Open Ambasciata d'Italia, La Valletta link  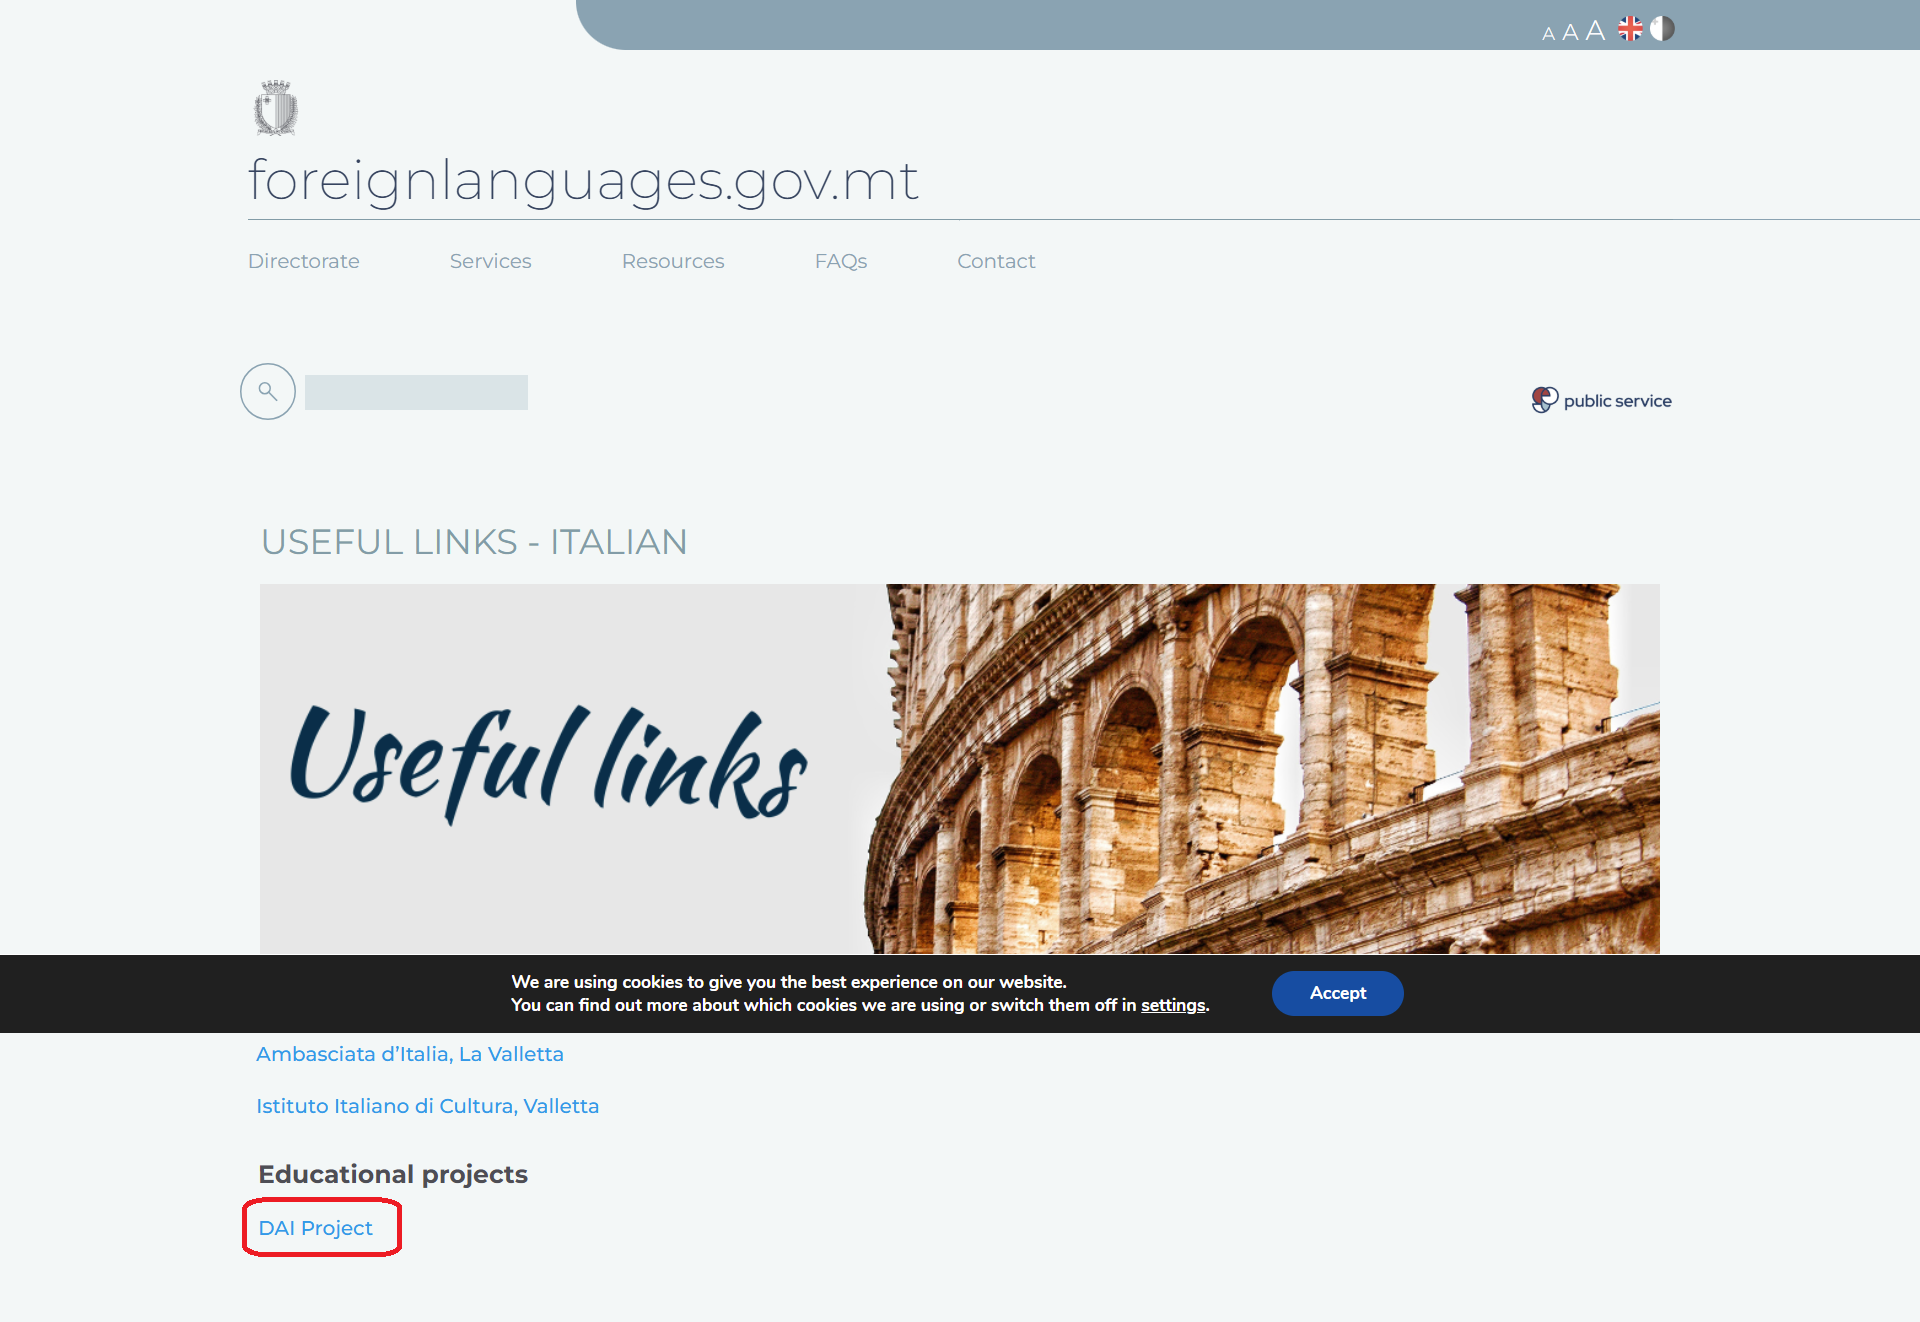pyautogui.click(x=410, y=1054)
